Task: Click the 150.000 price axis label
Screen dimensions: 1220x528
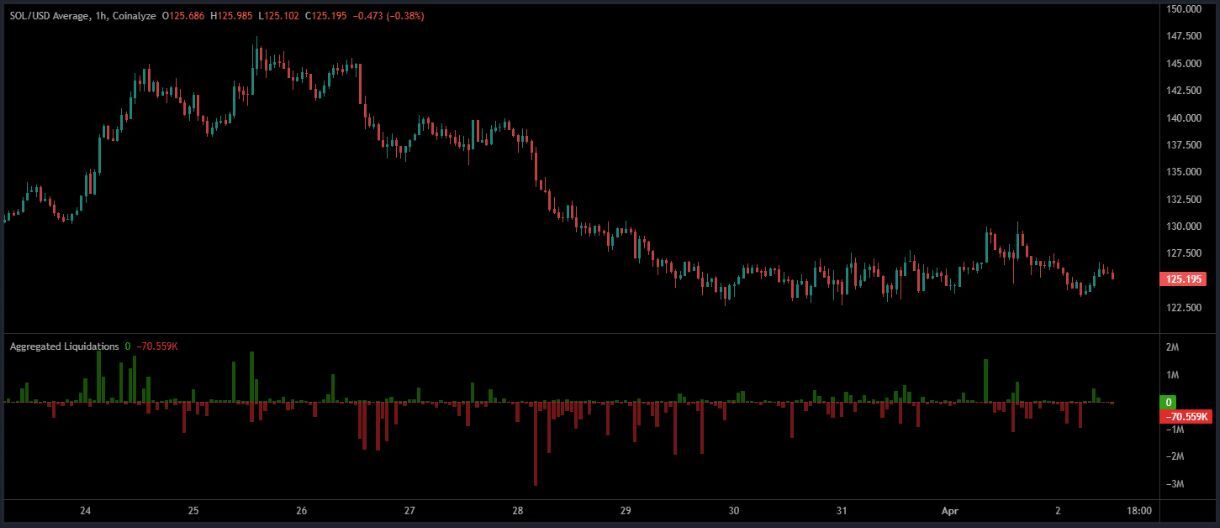Action: (1184, 9)
